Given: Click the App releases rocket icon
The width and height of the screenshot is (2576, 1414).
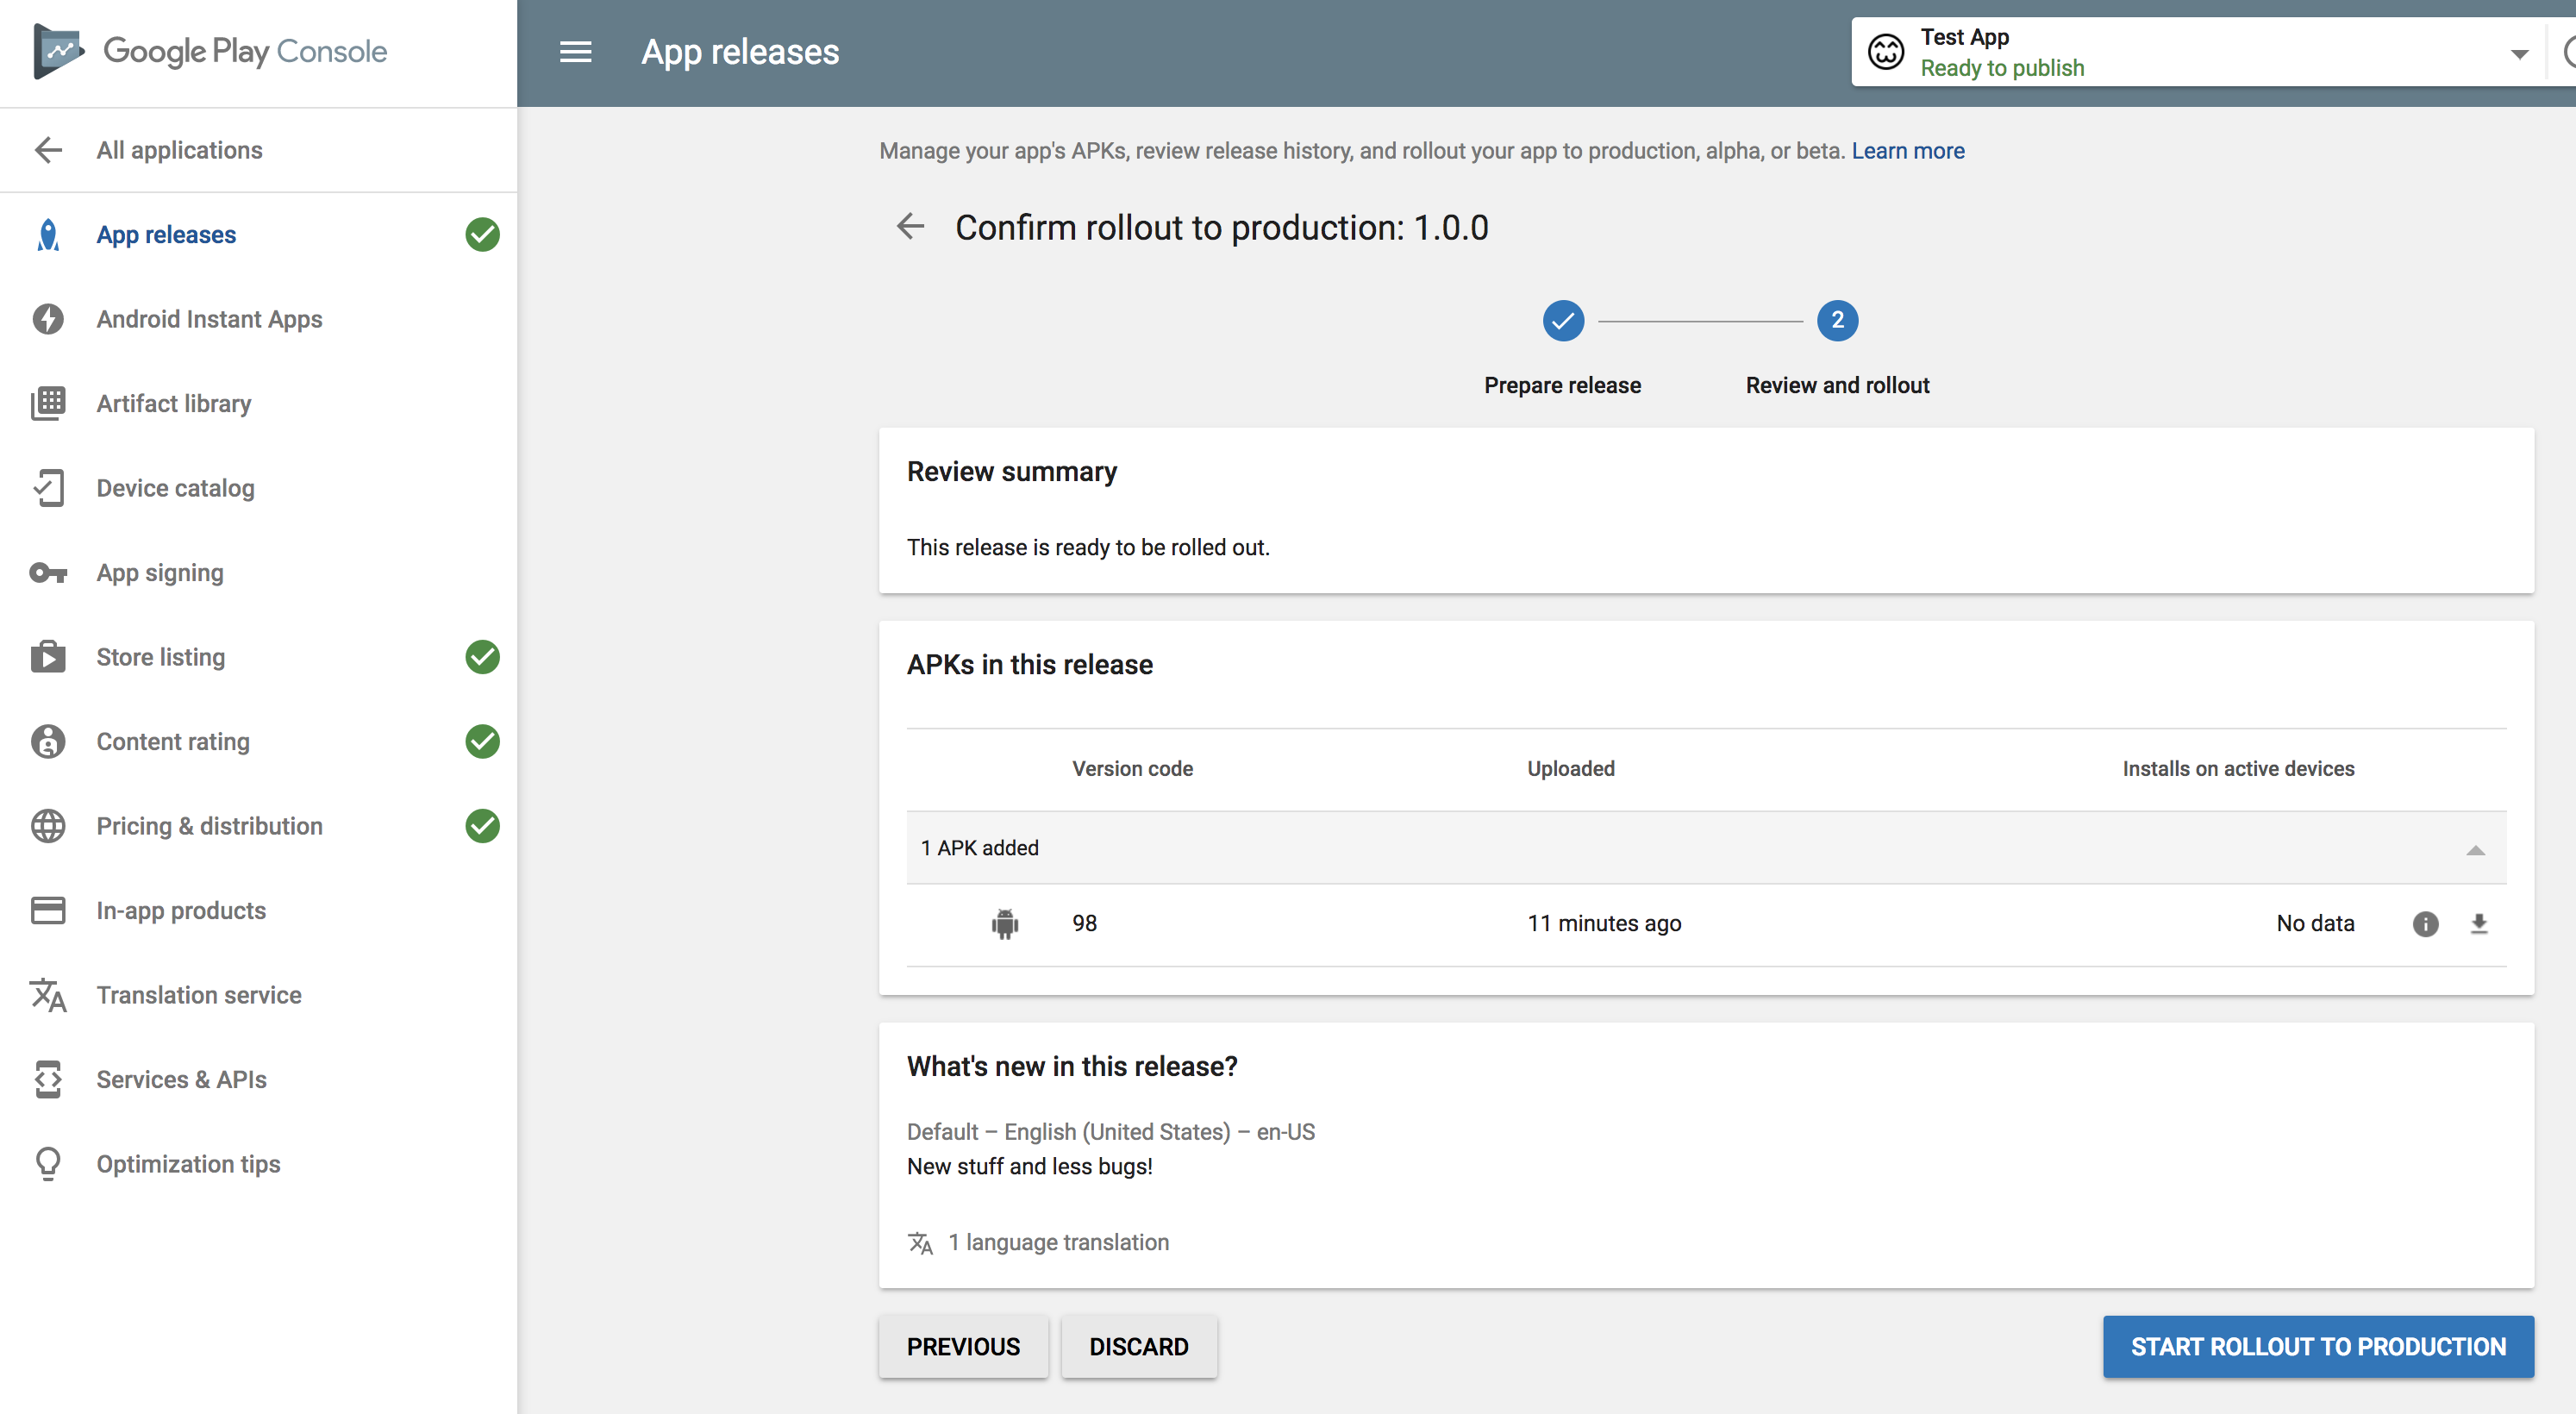Looking at the screenshot, I should point(47,234).
